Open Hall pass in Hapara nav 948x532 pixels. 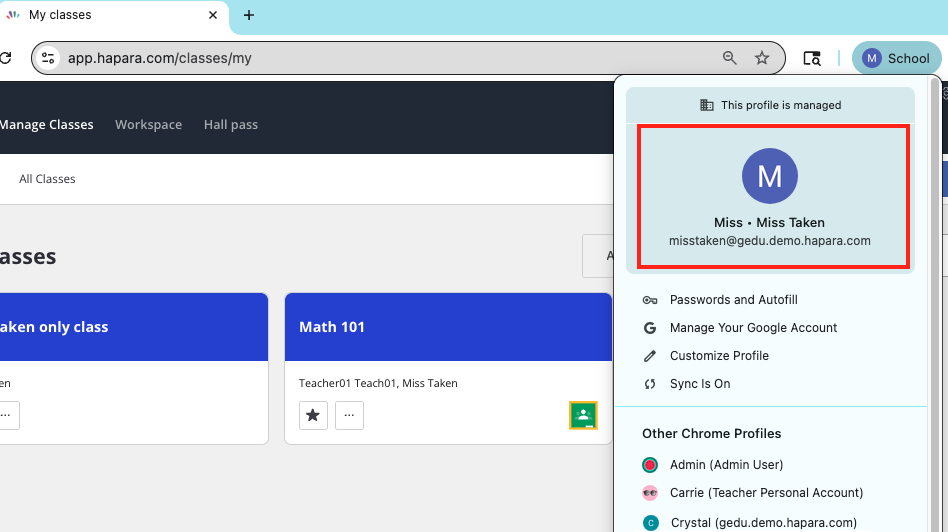pos(231,125)
